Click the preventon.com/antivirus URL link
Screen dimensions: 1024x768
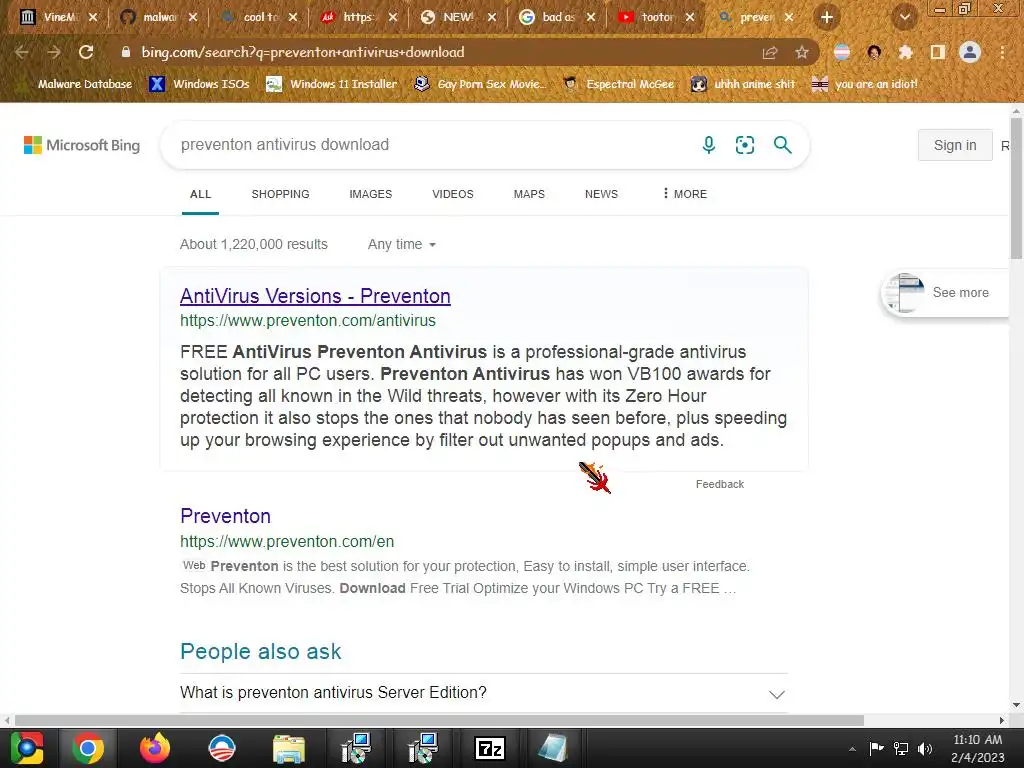click(308, 321)
